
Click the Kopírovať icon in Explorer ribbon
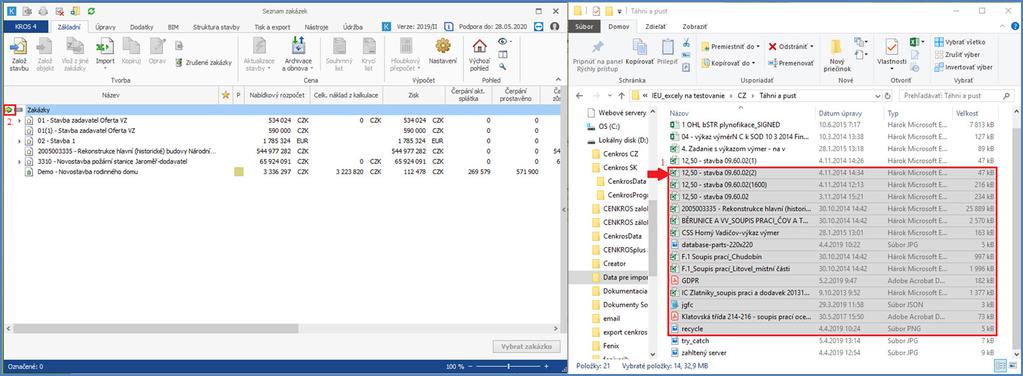pos(639,47)
